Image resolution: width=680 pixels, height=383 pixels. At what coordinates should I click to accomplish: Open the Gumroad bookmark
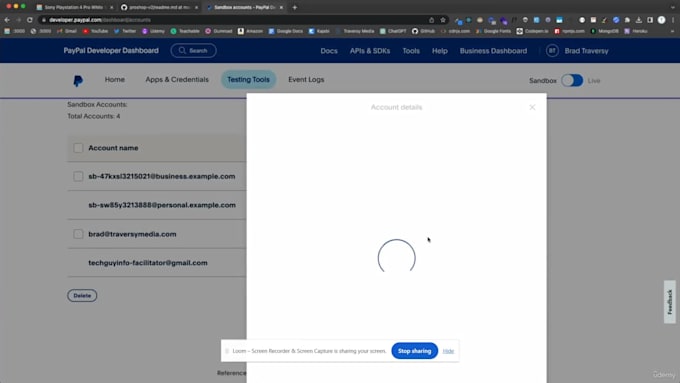pyautogui.click(x=219, y=31)
